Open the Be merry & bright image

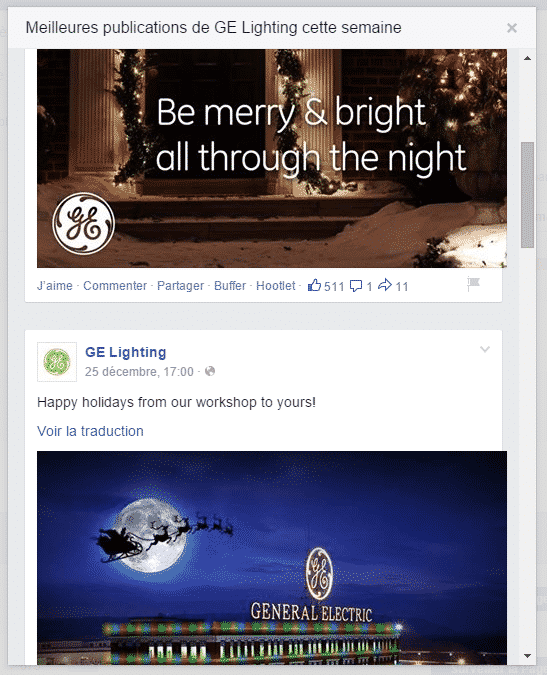point(272,158)
